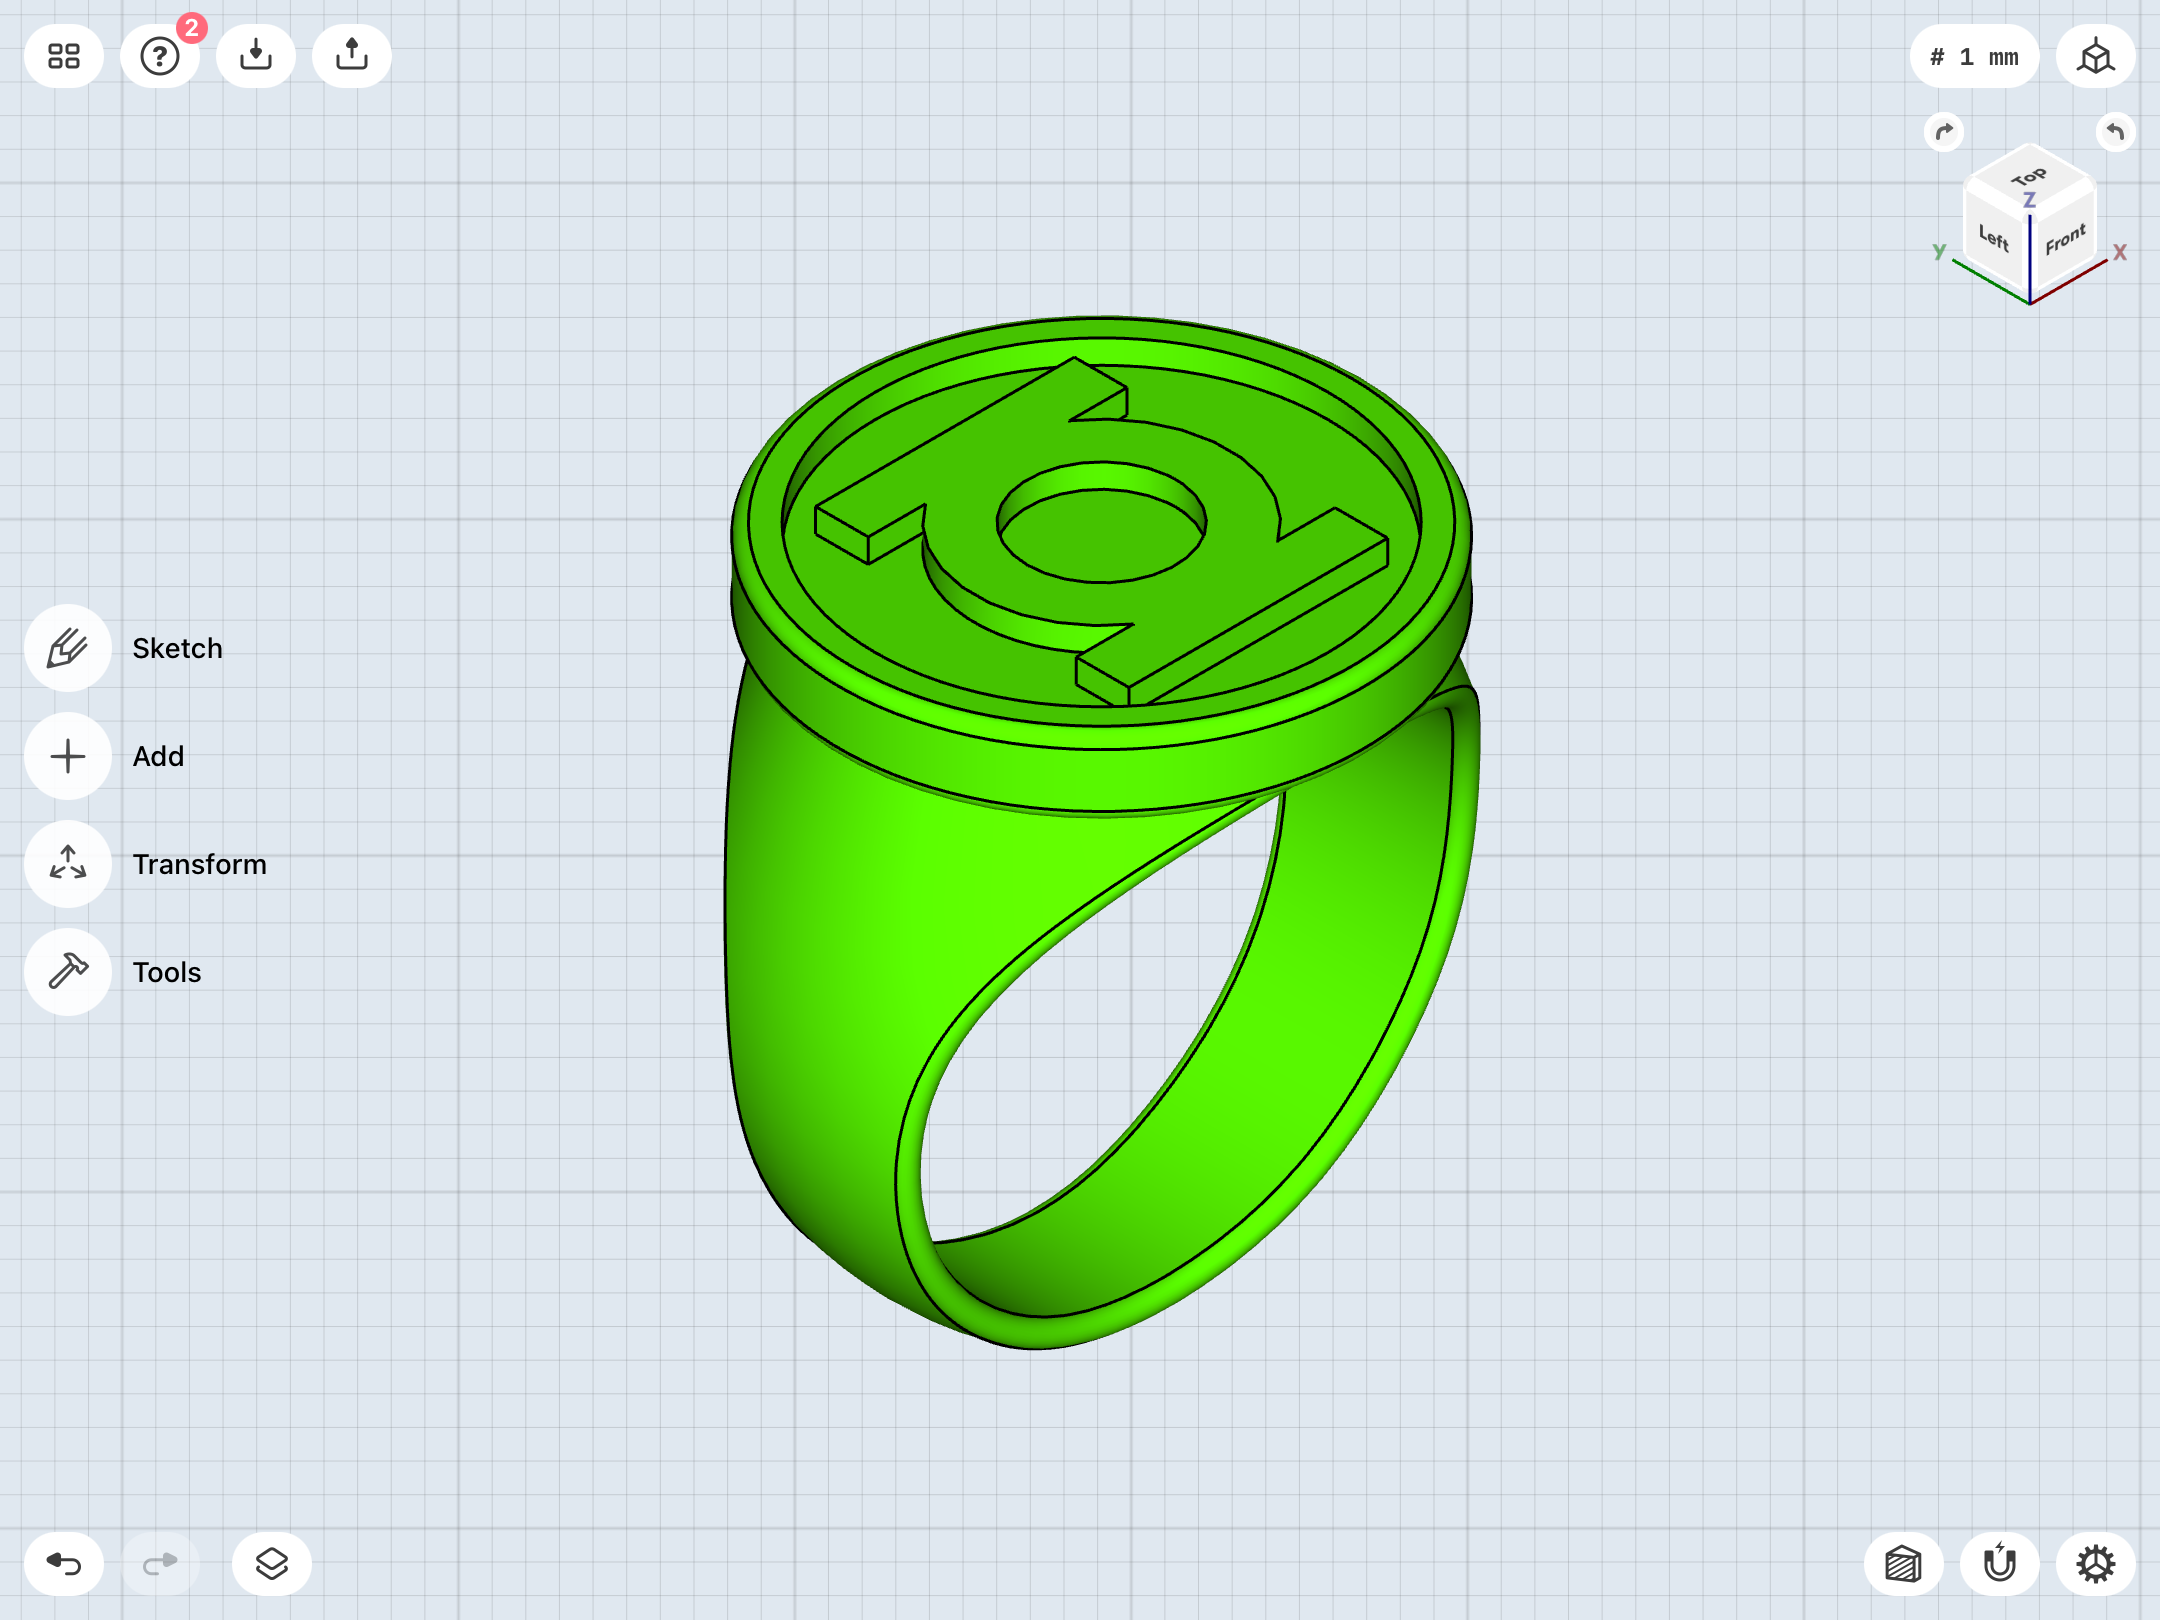
Task: Click the Add menu label
Action: coord(159,756)
